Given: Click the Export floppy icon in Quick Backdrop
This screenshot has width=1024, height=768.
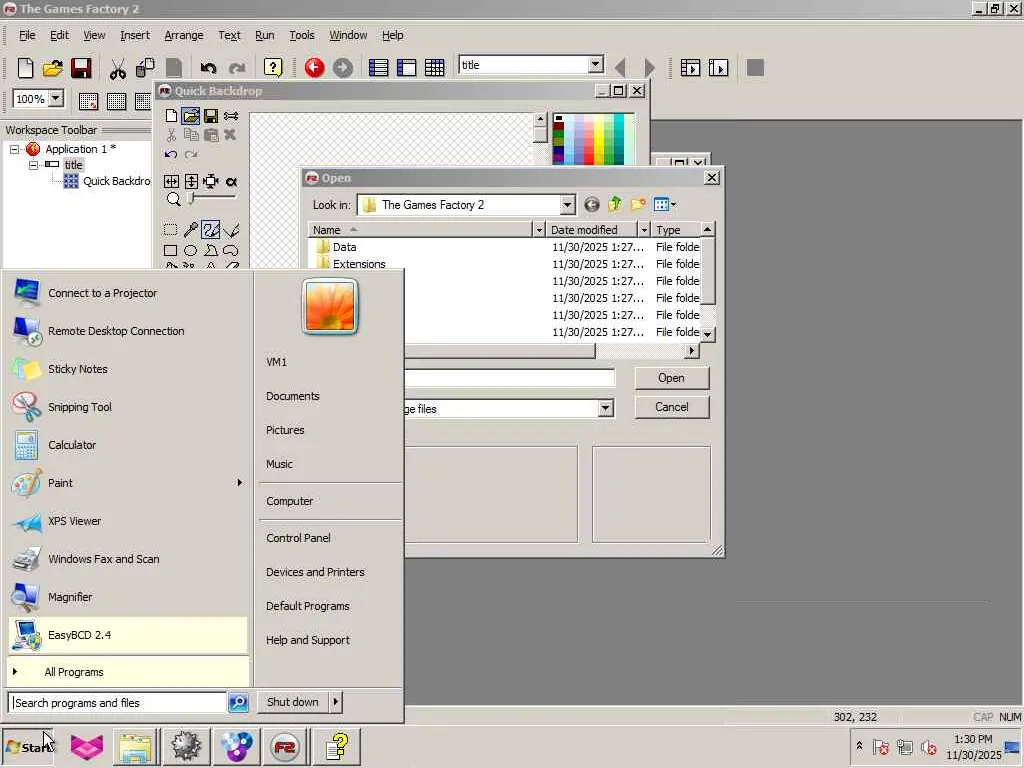Looking at the screenshot, I should pyautogui.click(x=210, y=116).
